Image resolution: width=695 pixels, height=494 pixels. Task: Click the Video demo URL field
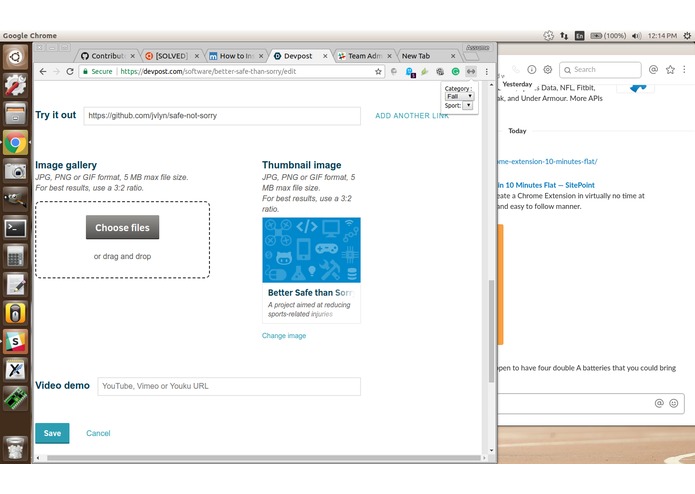point(229,386)
